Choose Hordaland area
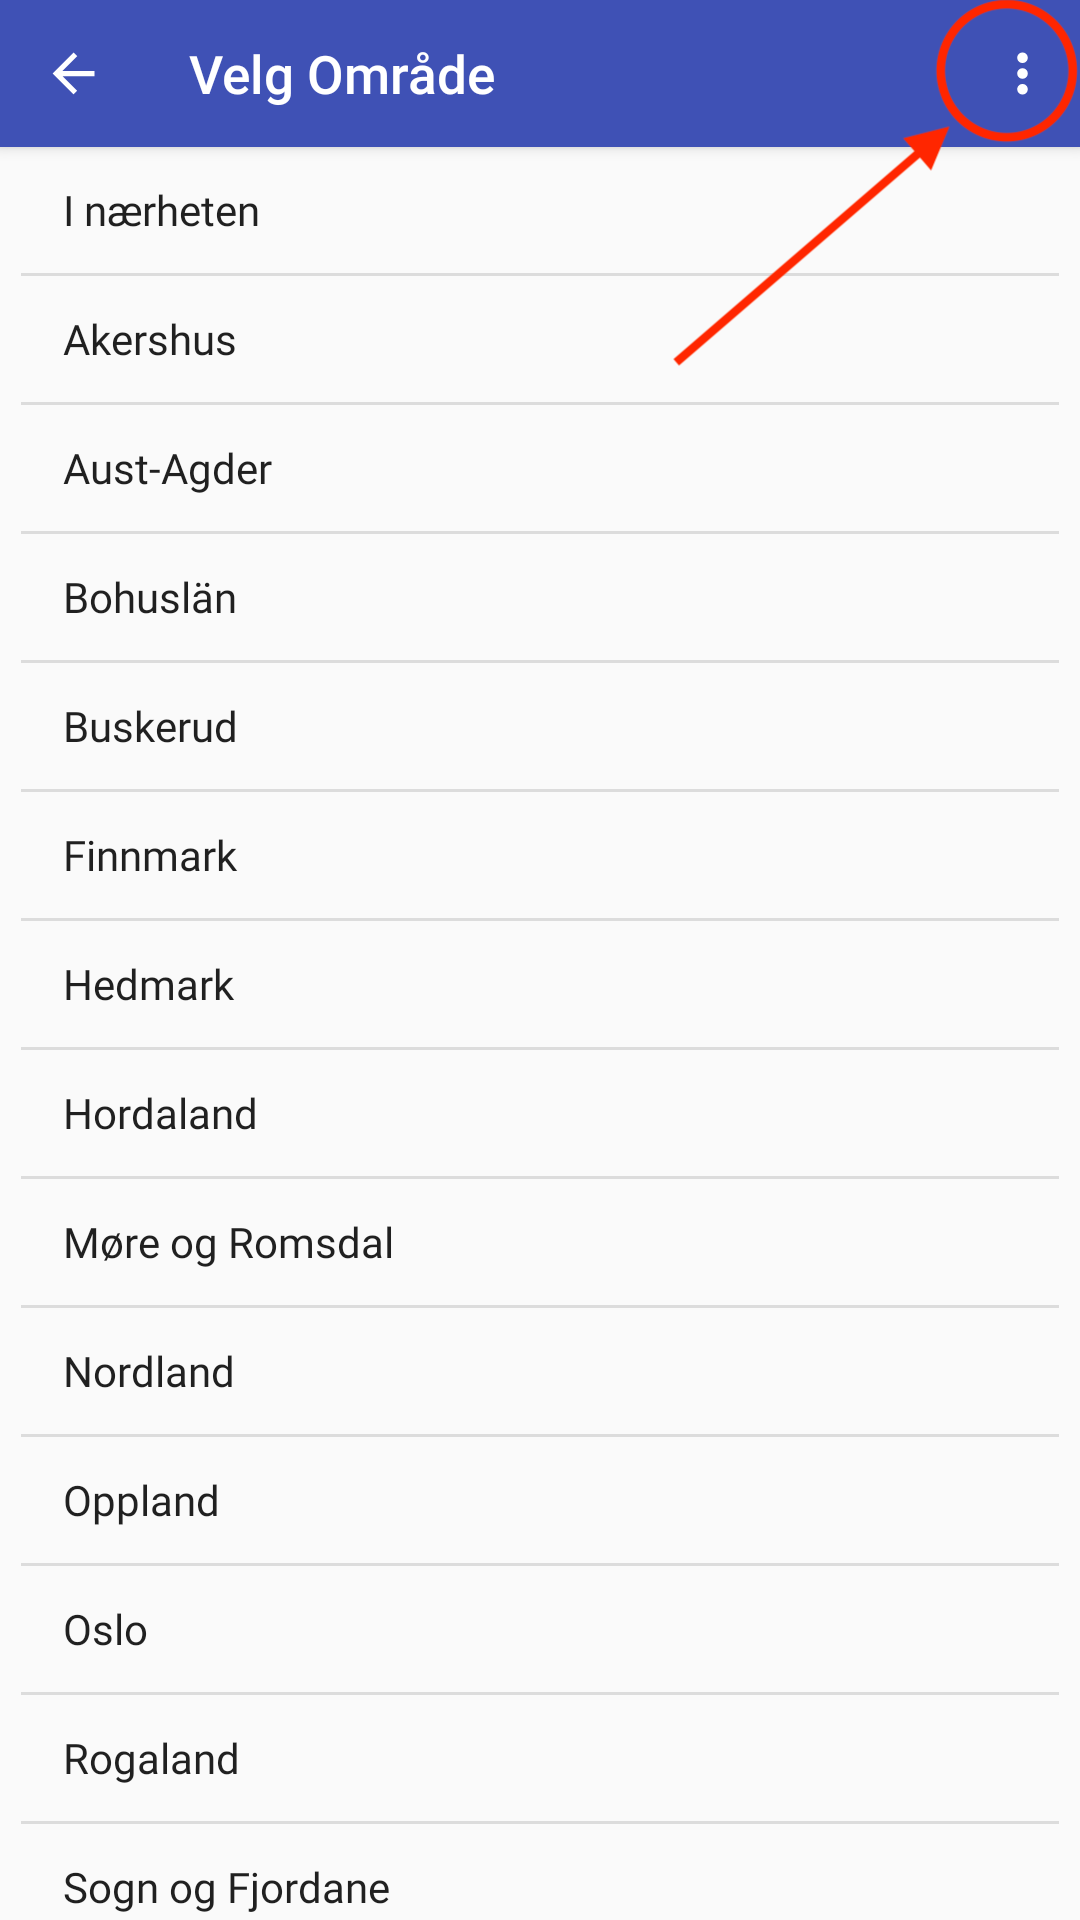Image resolution: width=1080 pixels, height=1920 pixels. point(540,1114)
